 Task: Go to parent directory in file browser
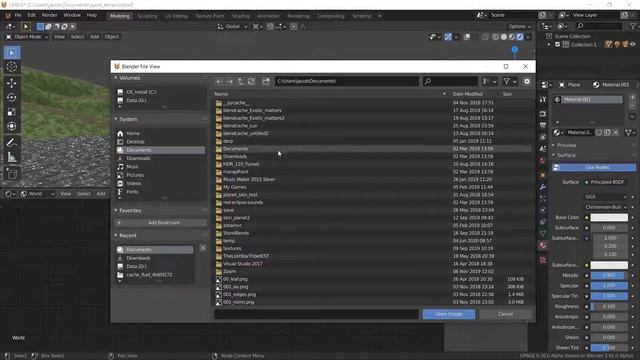pos(240,81)
